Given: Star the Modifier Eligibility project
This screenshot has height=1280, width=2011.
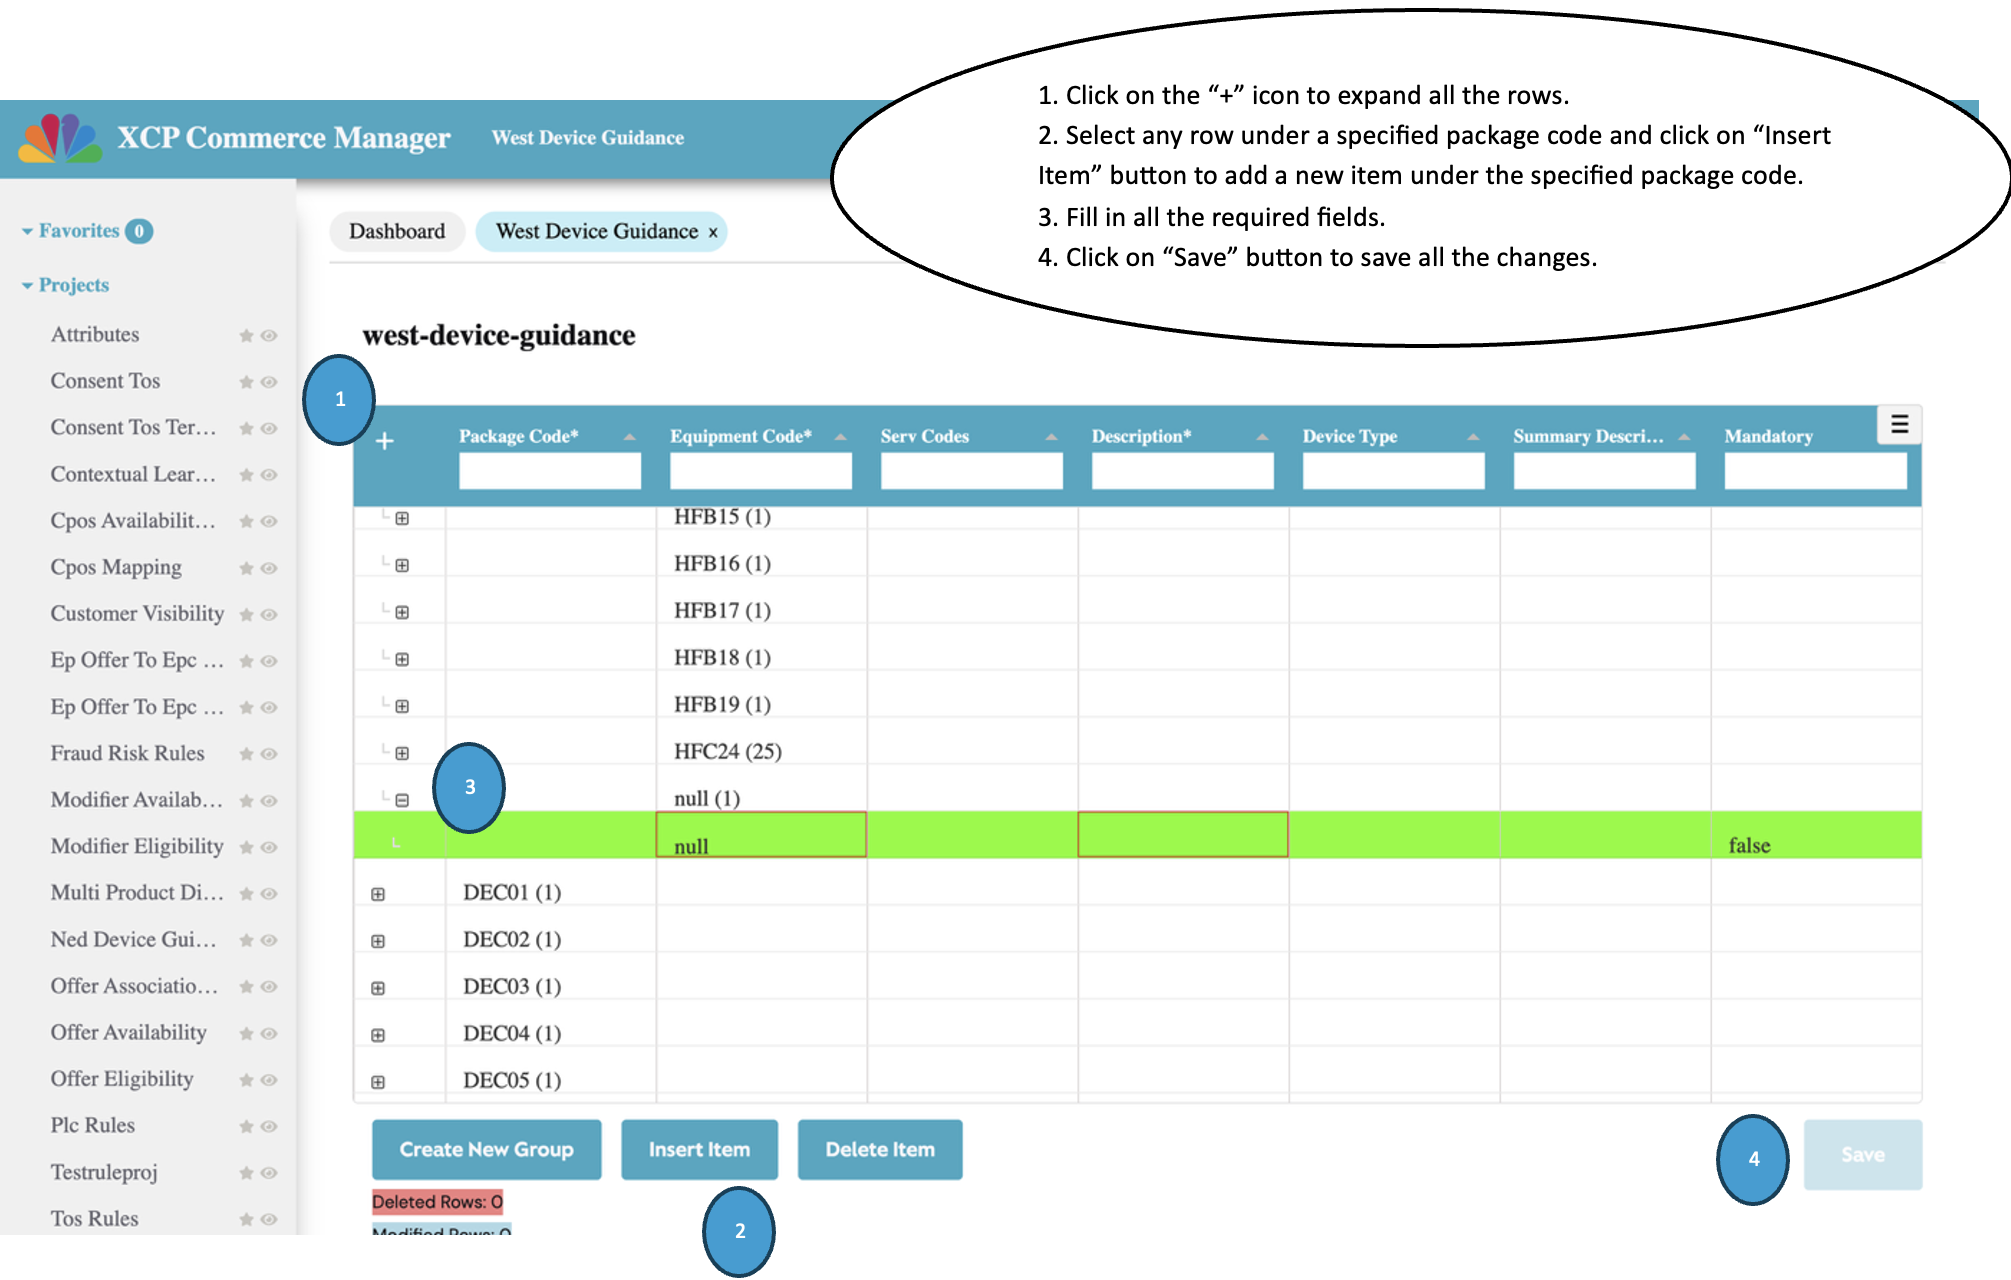Looking at the screenshot, I should pos(246,847).
